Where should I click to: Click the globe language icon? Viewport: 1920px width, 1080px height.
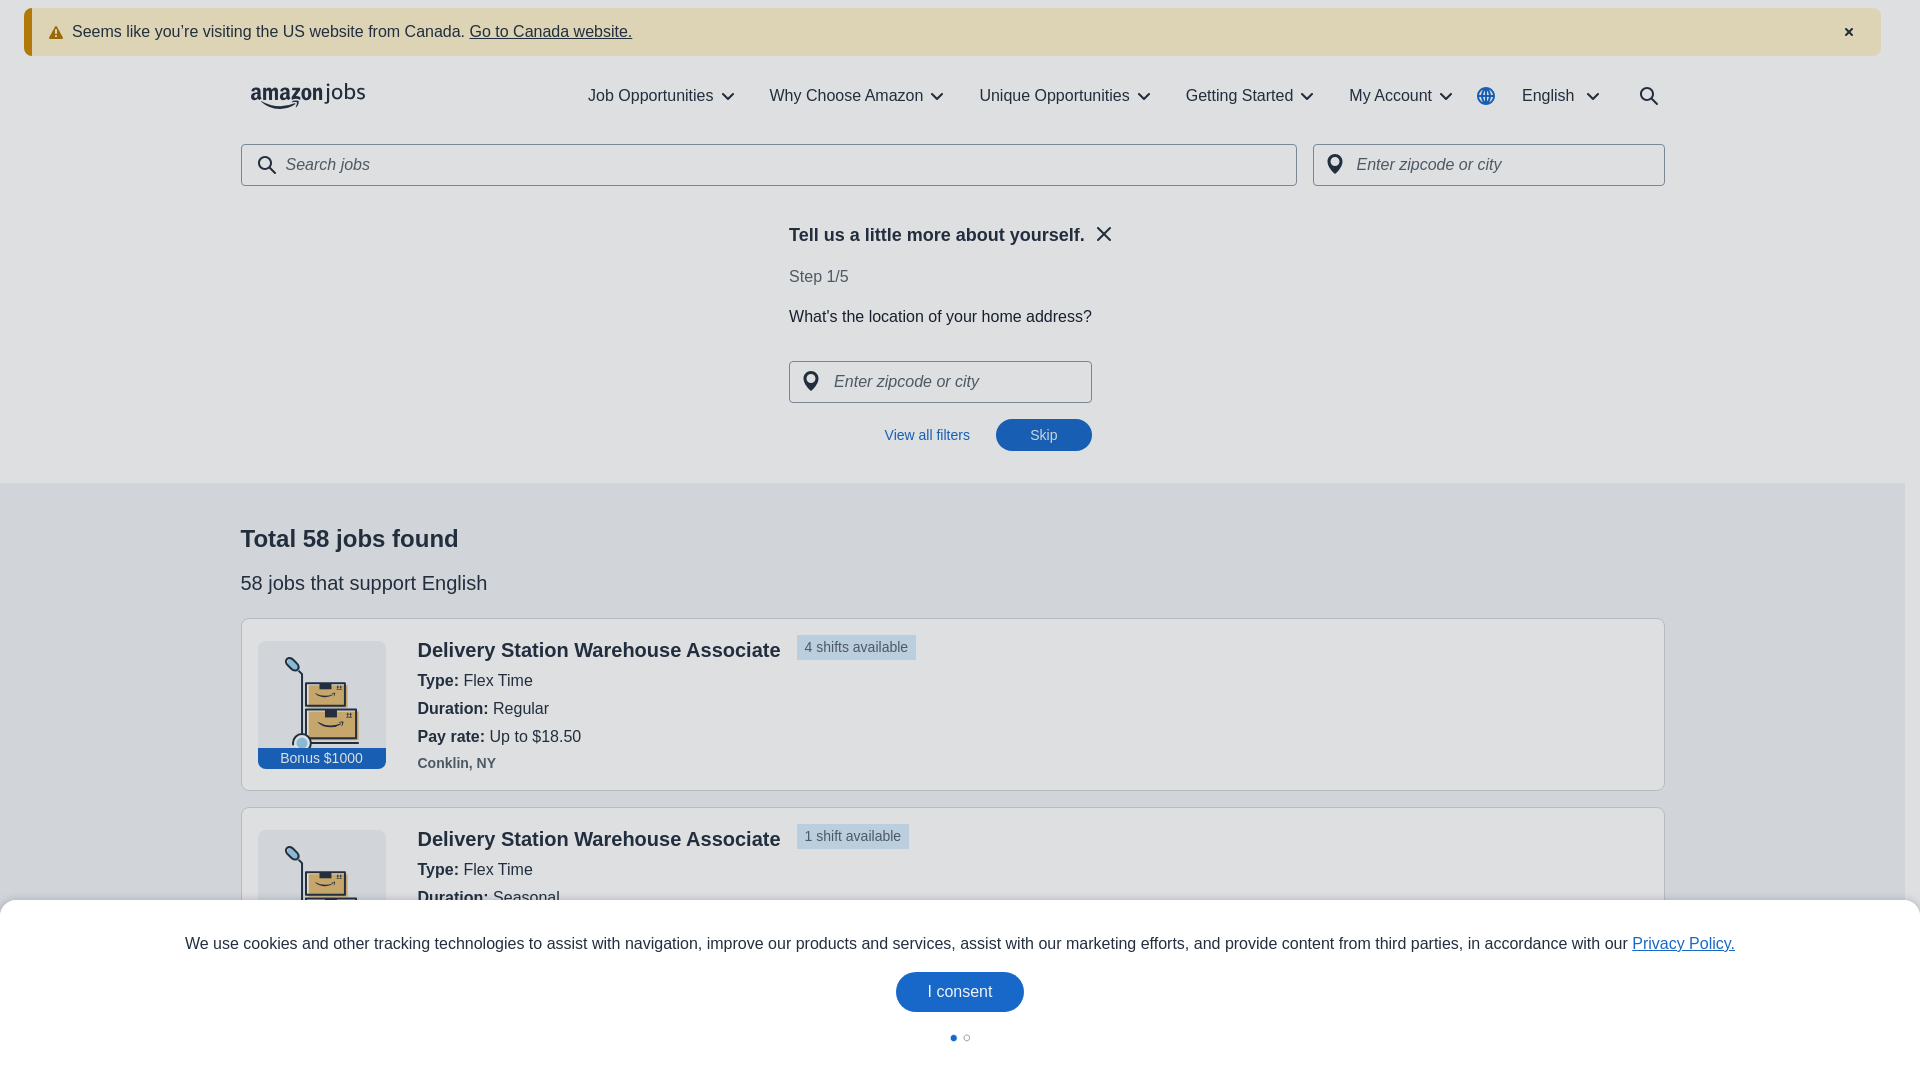tap(1486, 96)
